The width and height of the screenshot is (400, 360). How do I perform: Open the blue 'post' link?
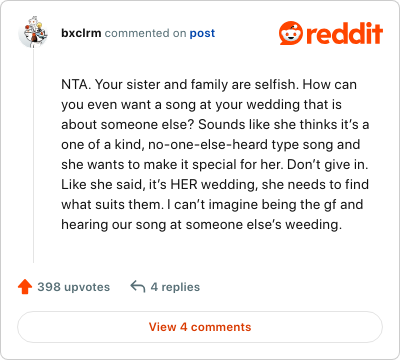pyautogui.click(x=202, y=33)
